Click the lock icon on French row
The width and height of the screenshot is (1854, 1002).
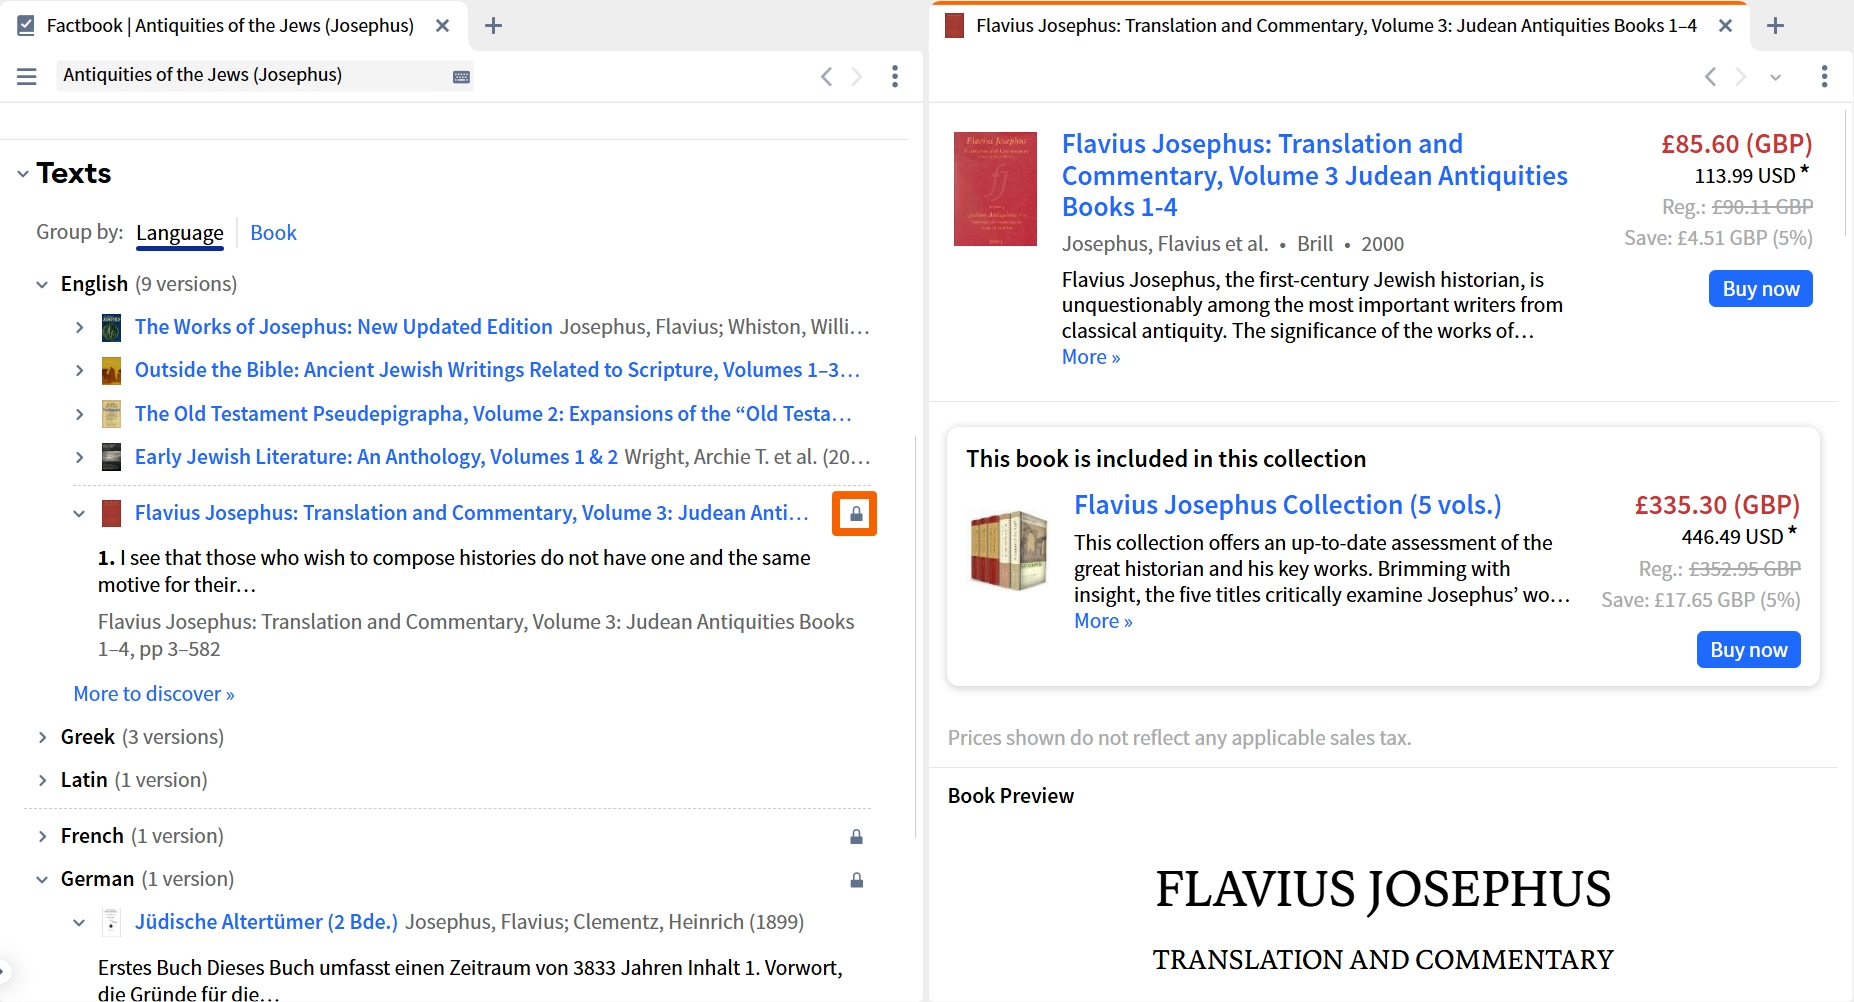click(x=856, y=837)
